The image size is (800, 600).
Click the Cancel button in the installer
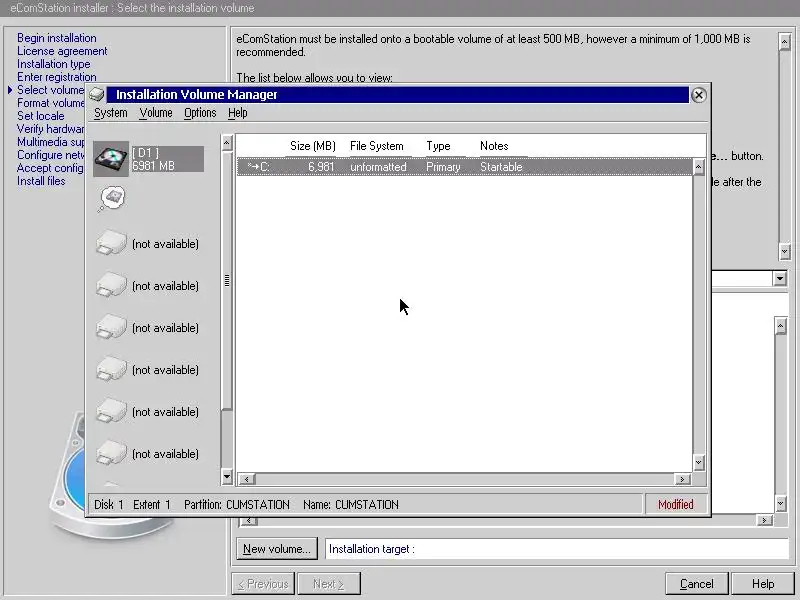(x=697, y=584)
